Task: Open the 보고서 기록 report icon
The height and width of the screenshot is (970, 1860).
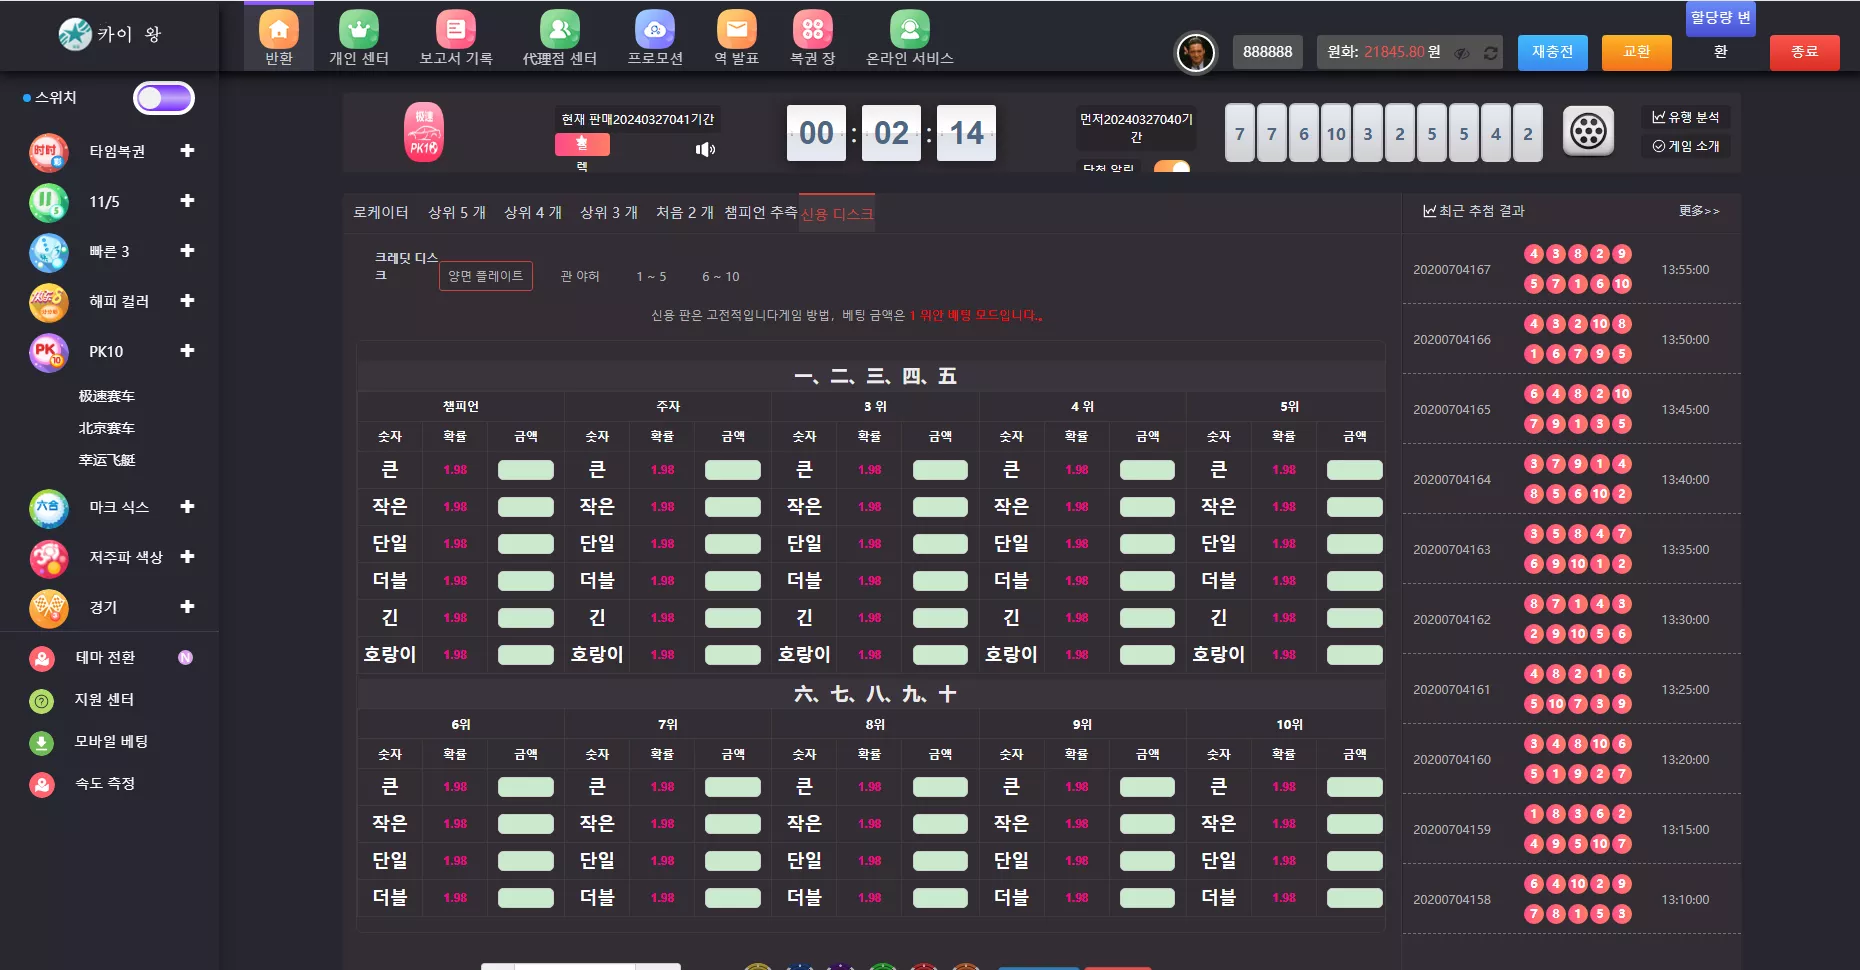Action: 455,31
